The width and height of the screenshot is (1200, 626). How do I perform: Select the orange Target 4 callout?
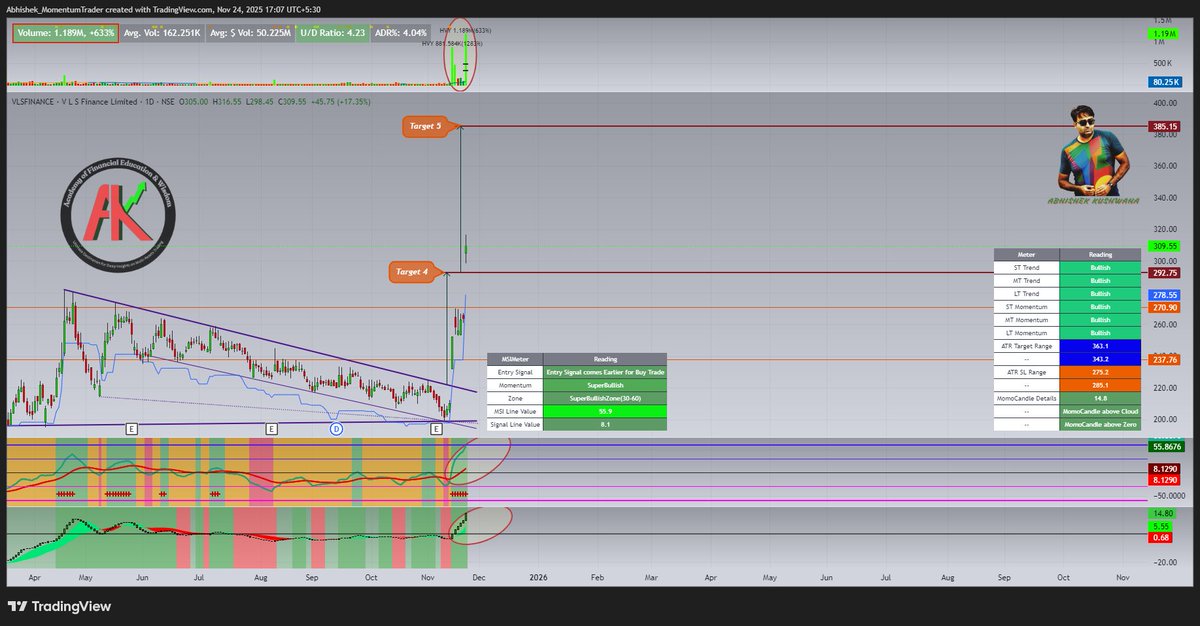[418, 272]
